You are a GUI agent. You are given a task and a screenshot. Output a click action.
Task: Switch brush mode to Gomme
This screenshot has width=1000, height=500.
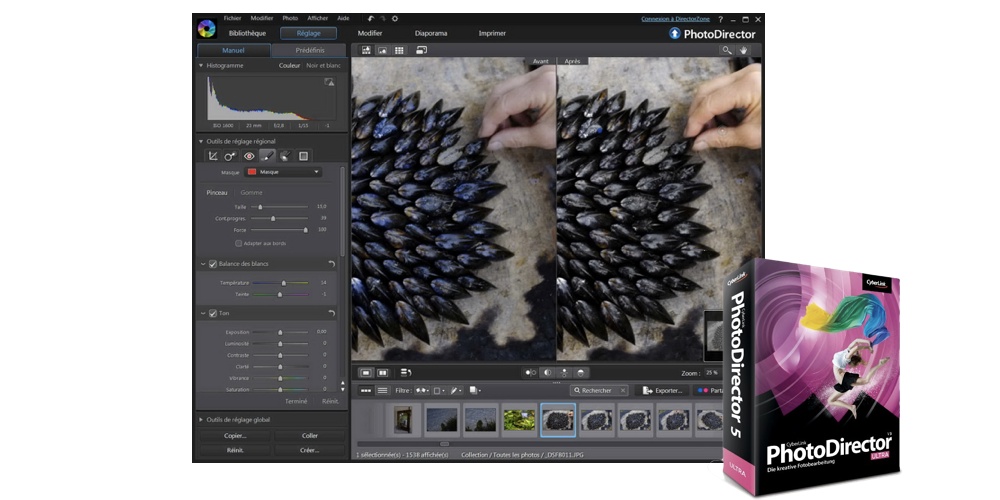(x=251, y=192)
